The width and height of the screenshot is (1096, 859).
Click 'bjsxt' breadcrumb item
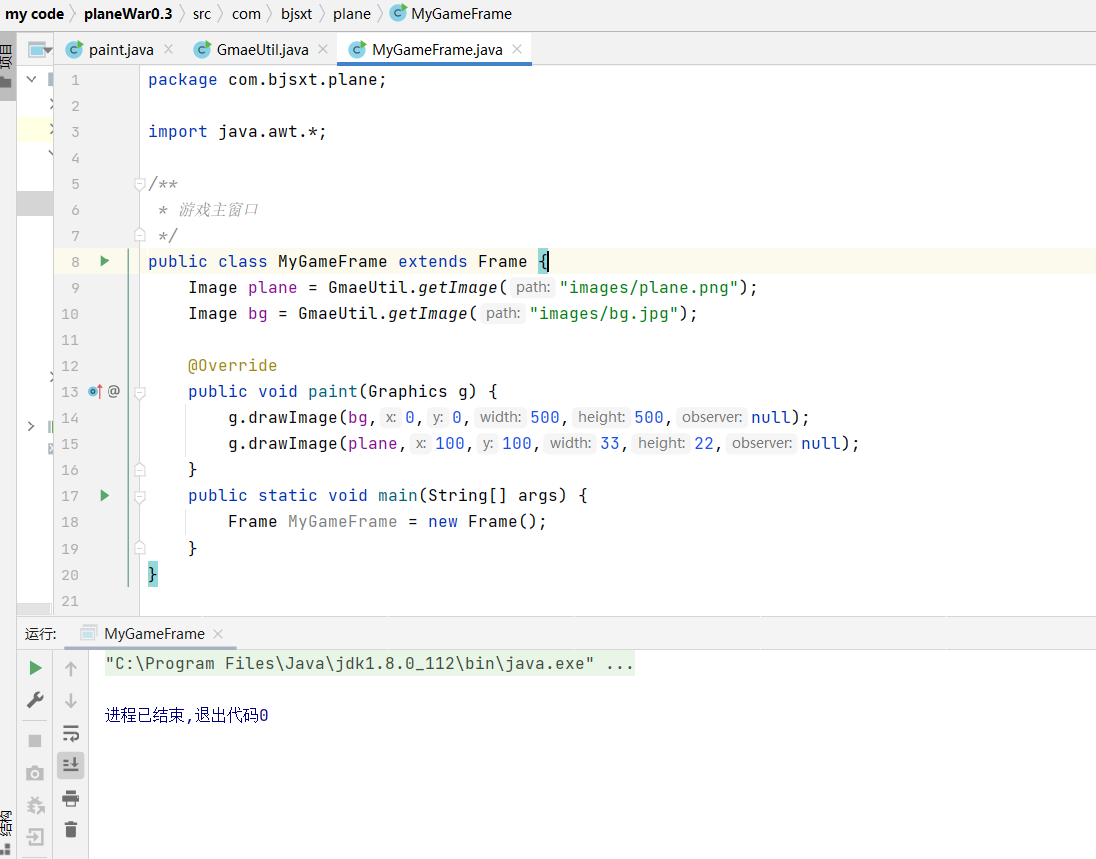296,14
